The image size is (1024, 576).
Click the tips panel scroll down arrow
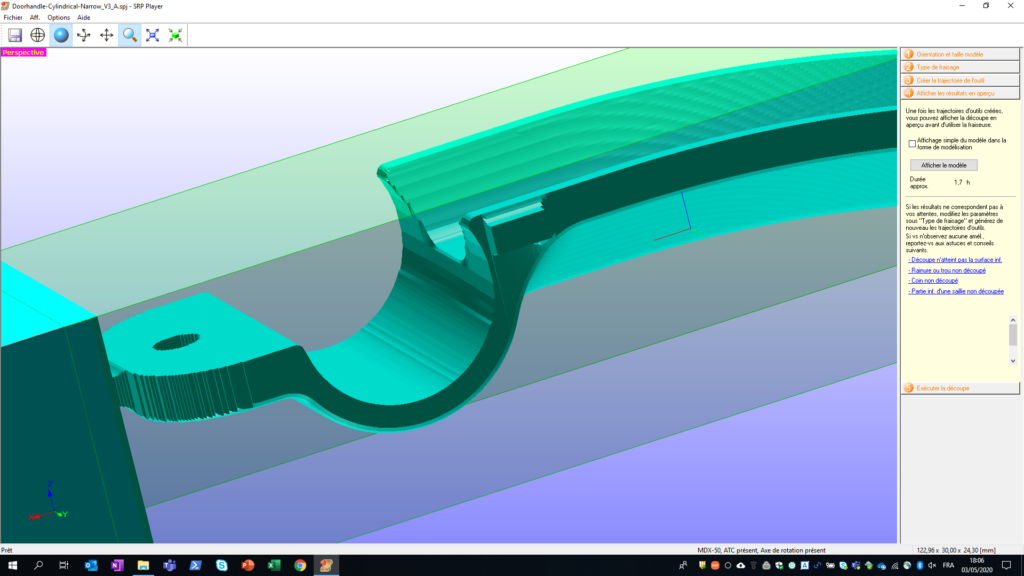click(1013, 360)
